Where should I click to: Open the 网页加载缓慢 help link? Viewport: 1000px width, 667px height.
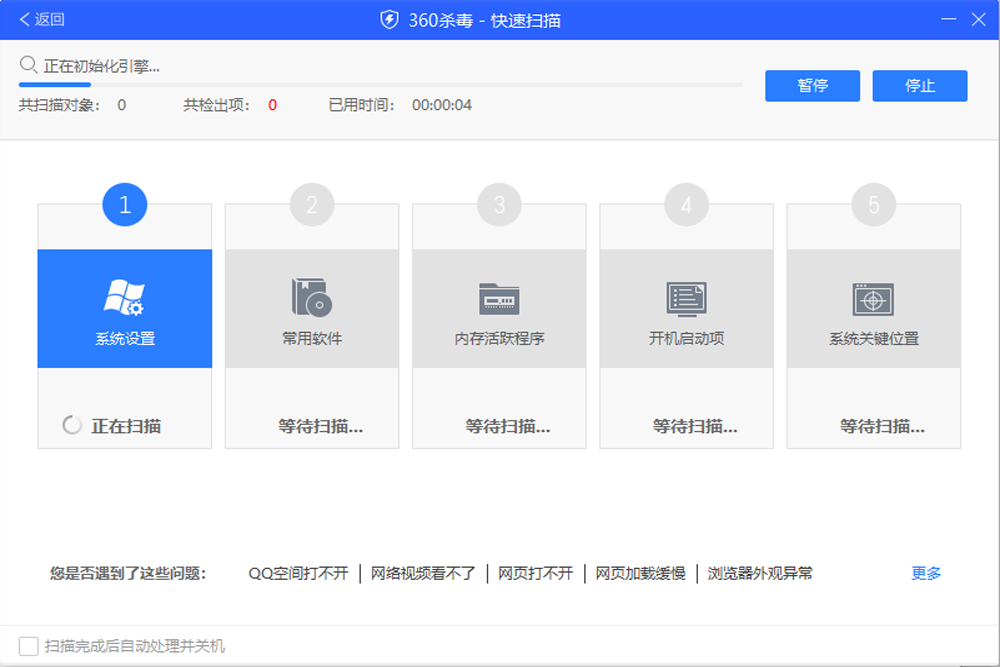coord(640,573)
